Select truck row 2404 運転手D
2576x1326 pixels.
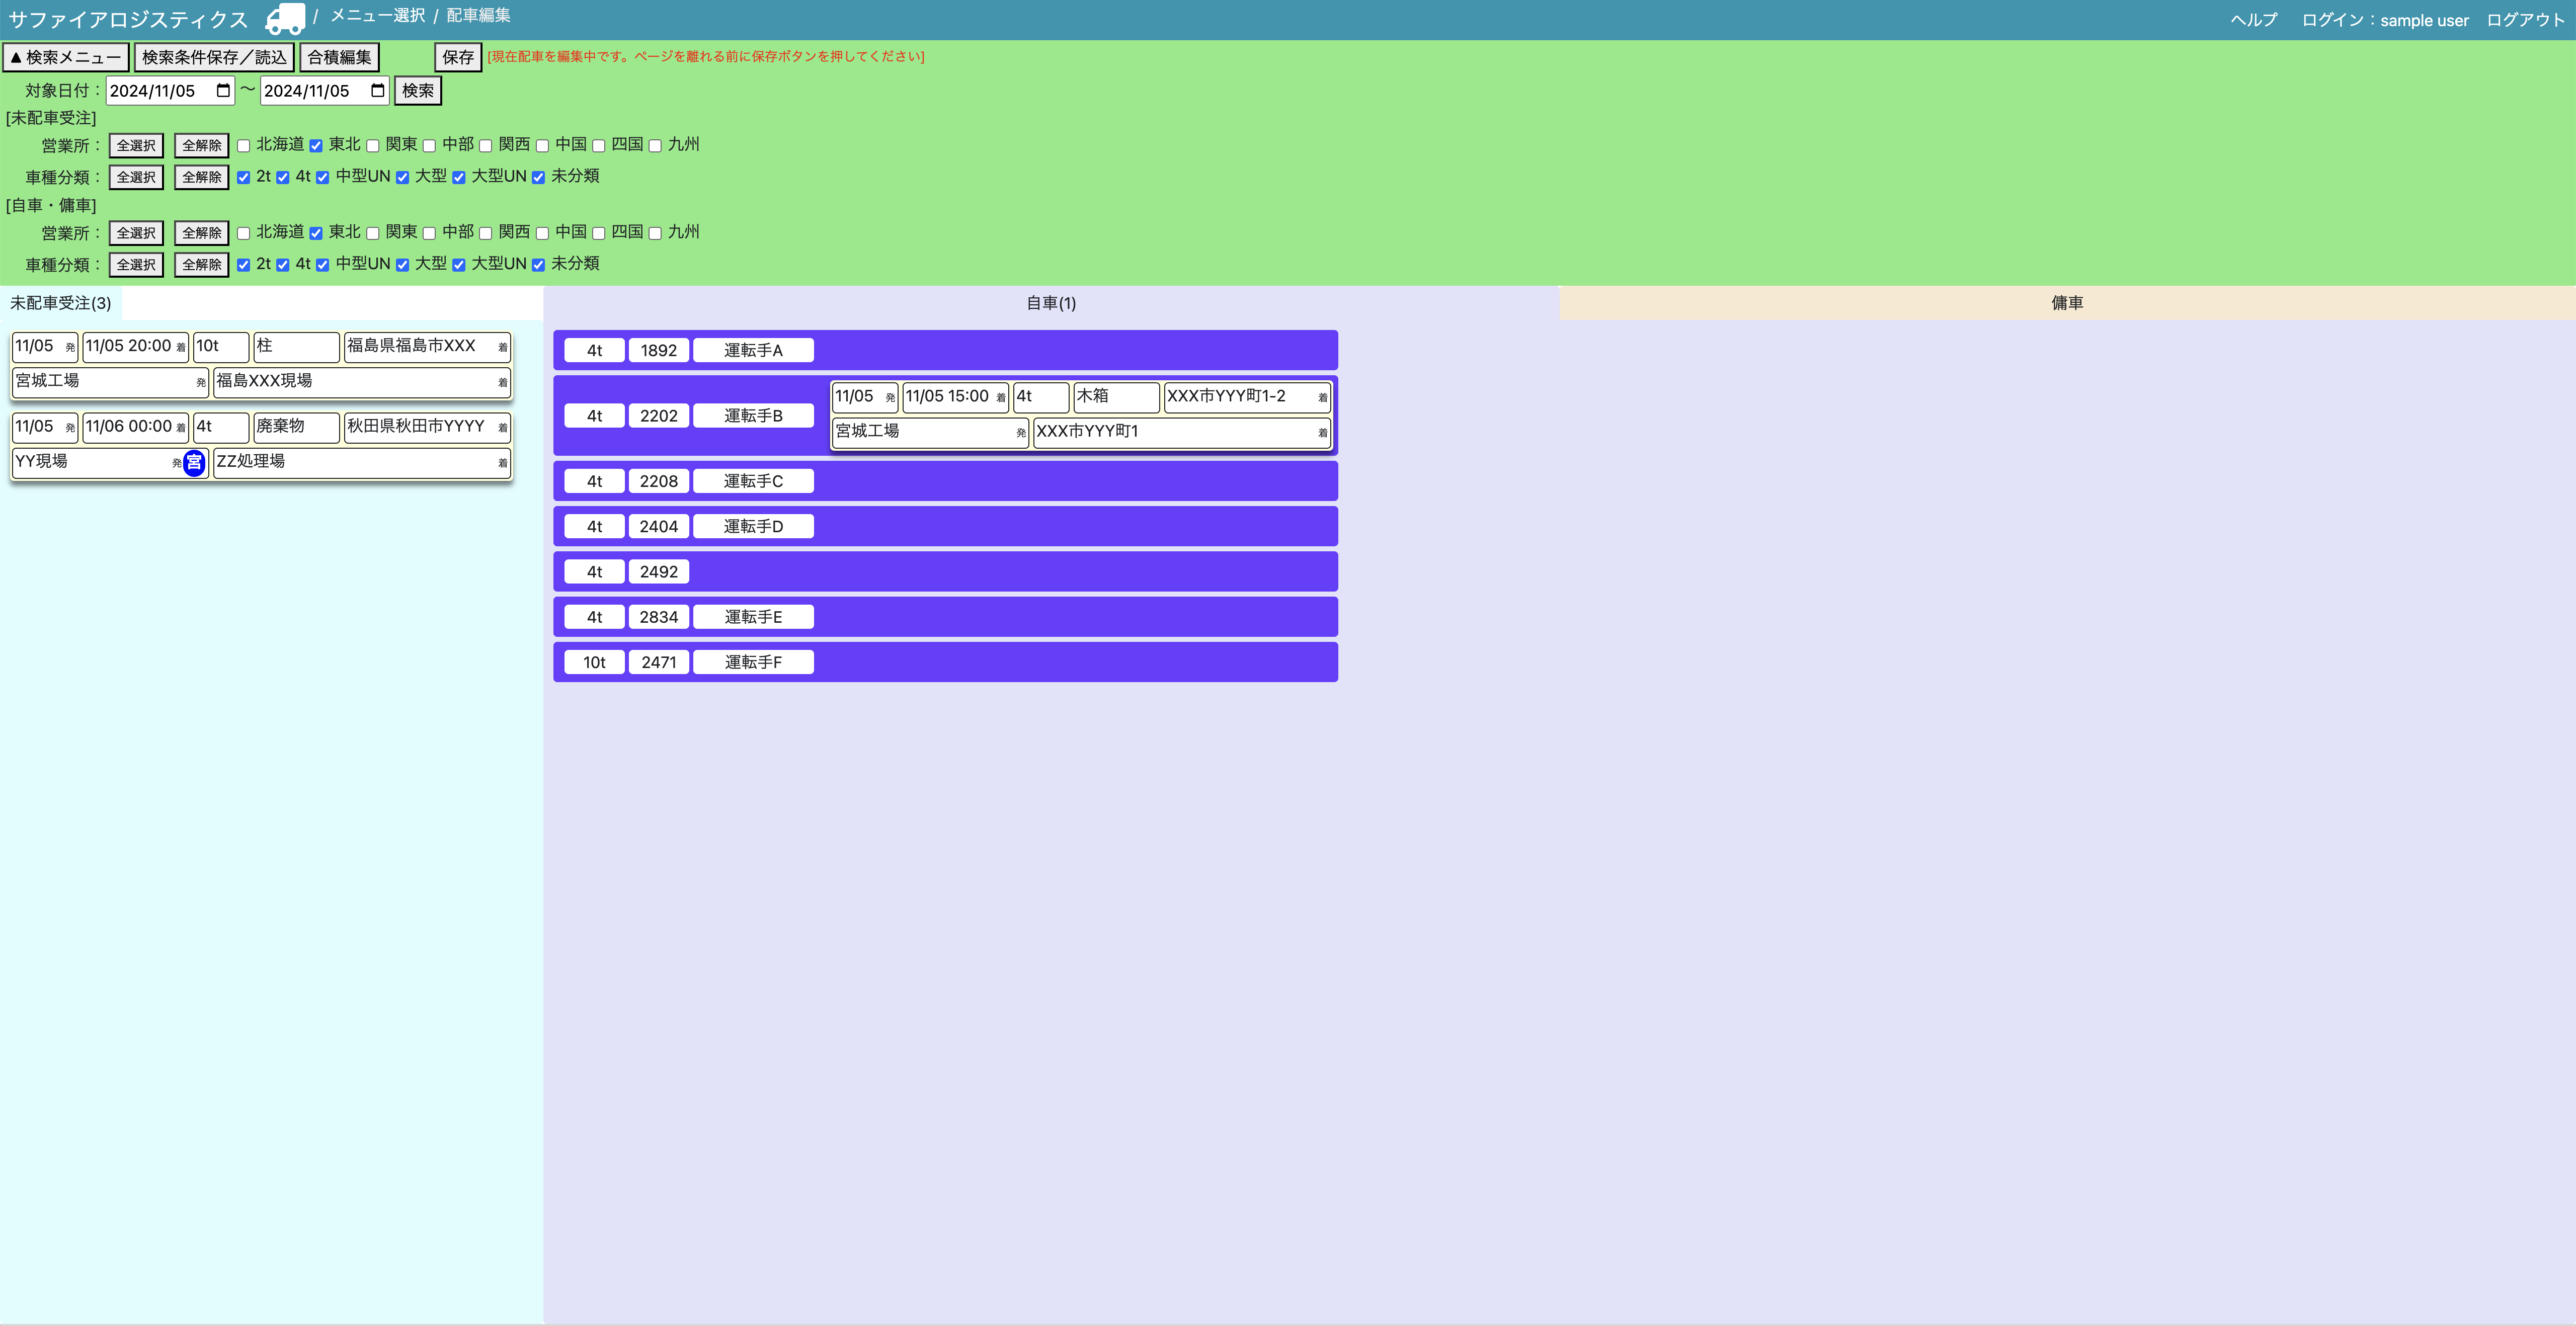tap(945, 526)
